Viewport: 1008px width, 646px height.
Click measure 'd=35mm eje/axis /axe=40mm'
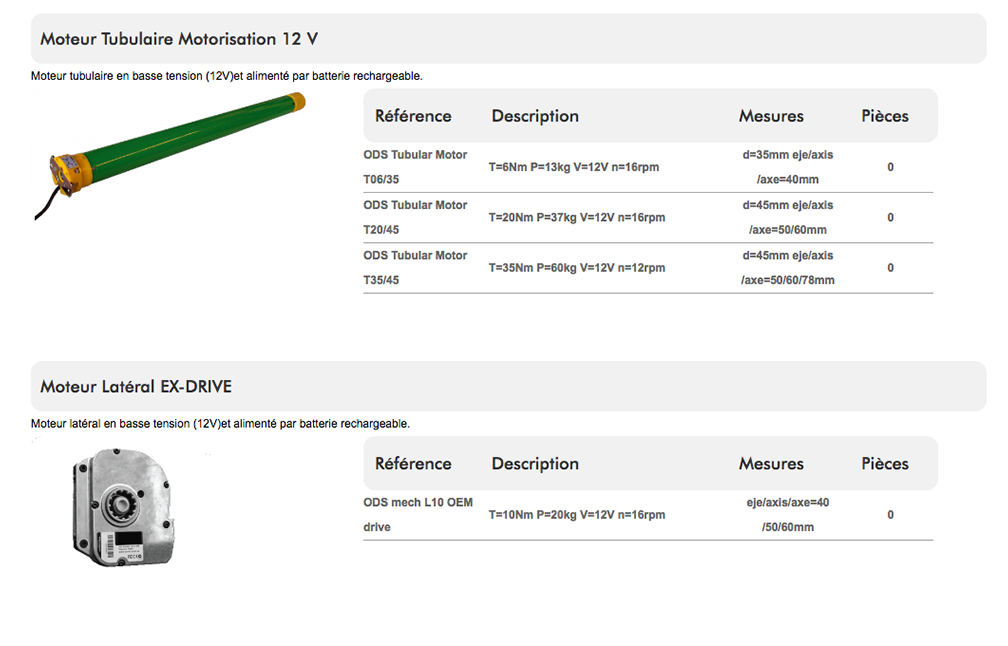tap(788, 167)
